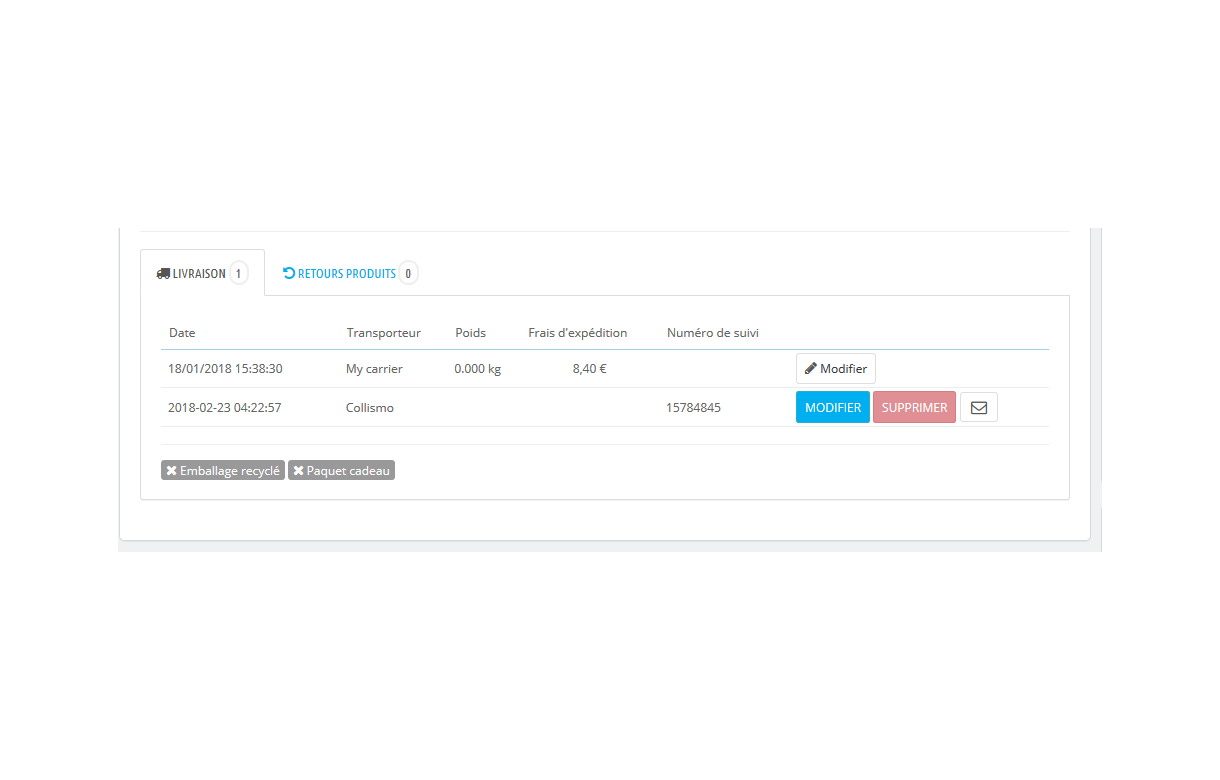The height and width of the screenshot is (780, 1220).
Task: Click the shipping date 18/01/2018 15:38:30
Action: (x=226, y=368)
